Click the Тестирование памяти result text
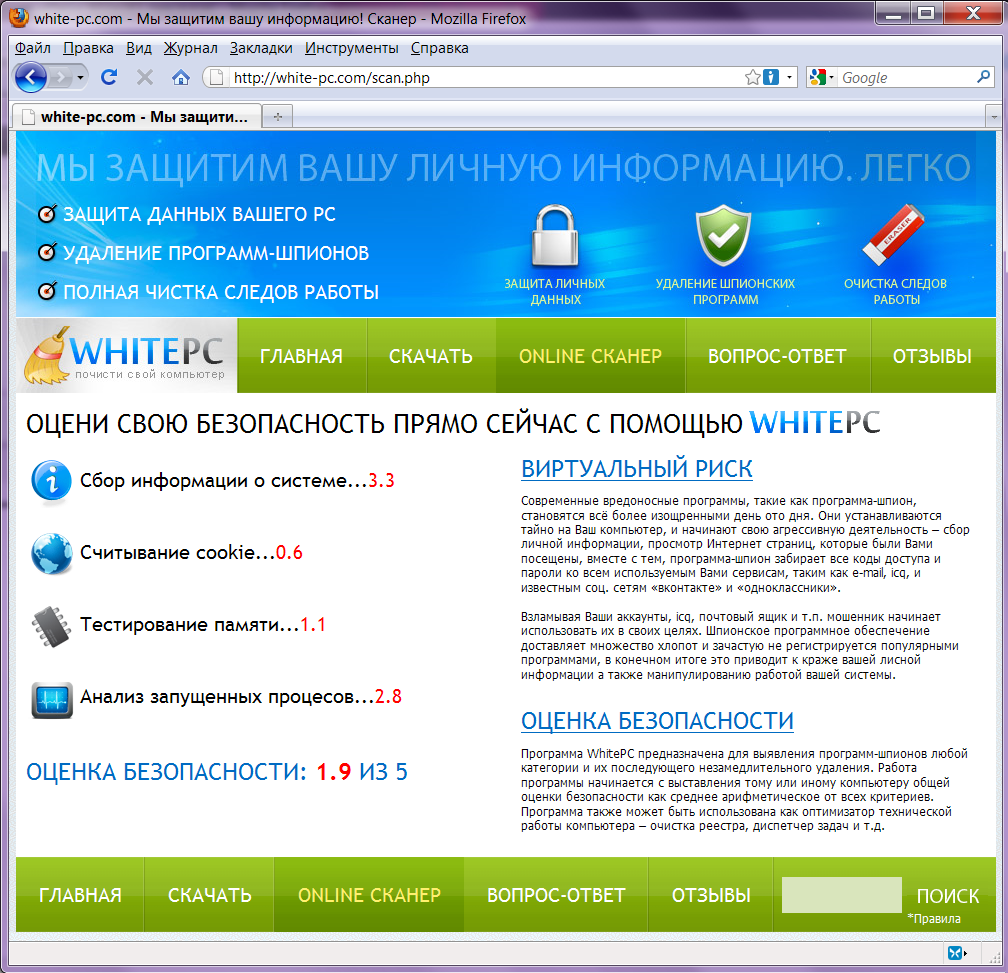 pyautogui.click(x=203, y=625)
